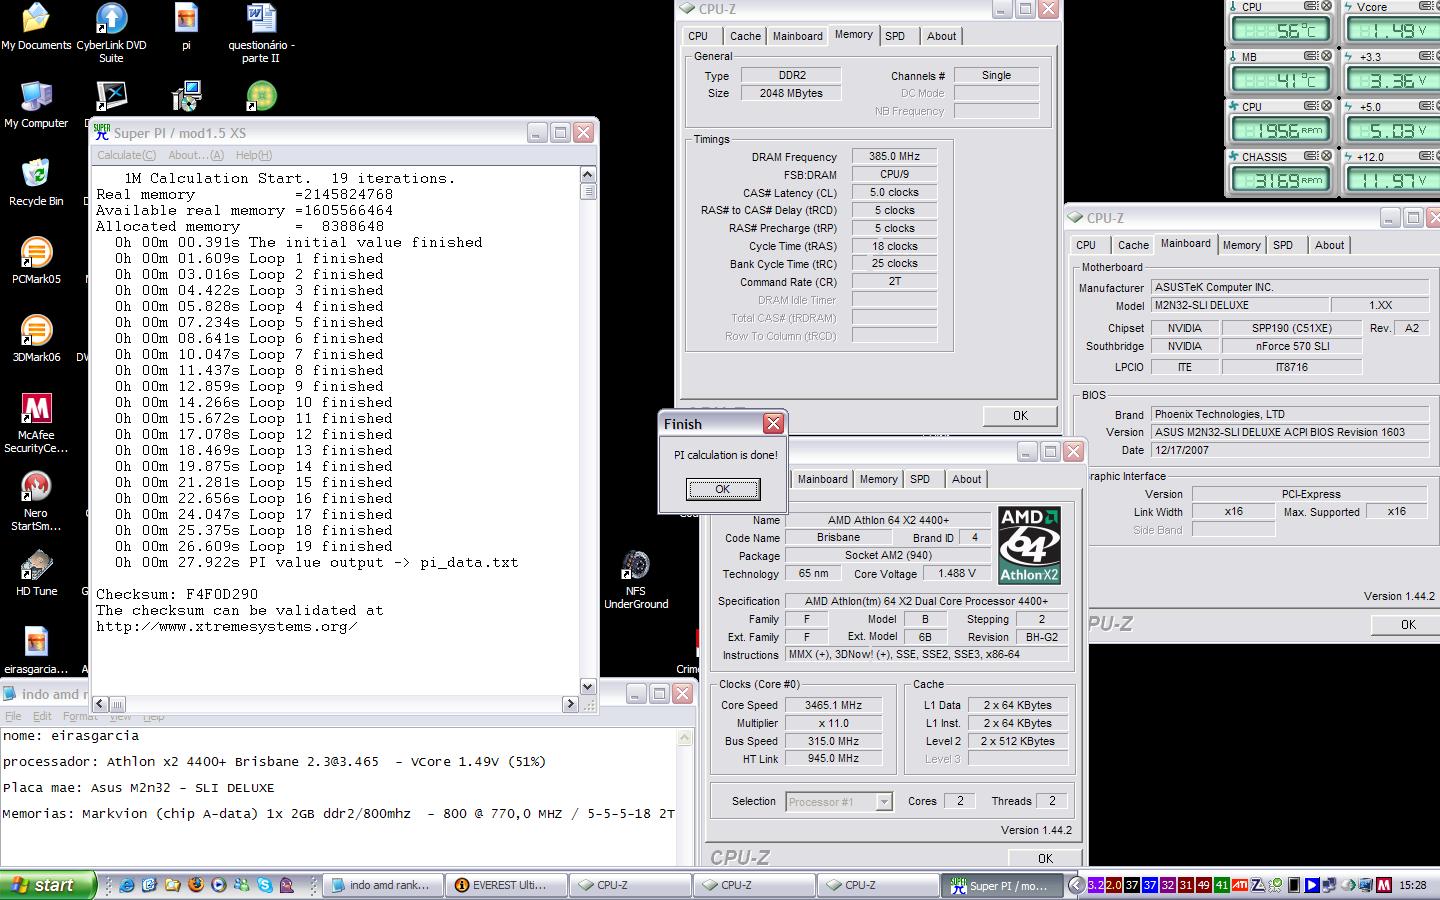This screenshot has width=1440, height=900.
Task: Open HD Tune desktop shortcut
Action: coord(36,573)
